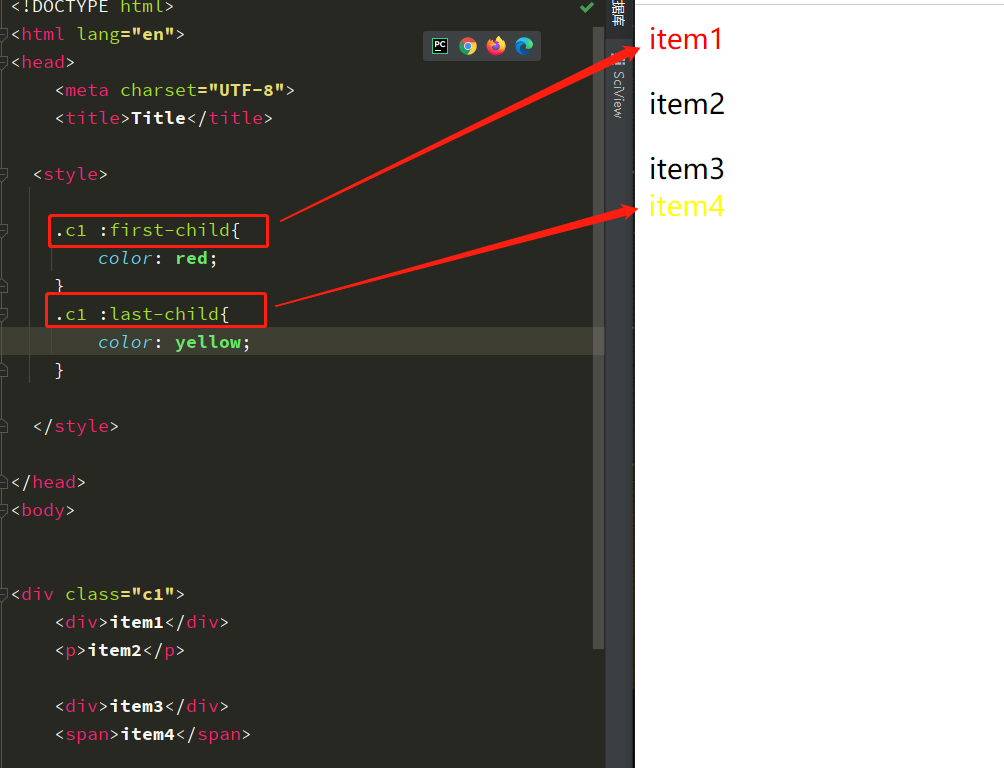The width and height of the screenshot is (1004, 768).
Task: Click the green inspection checkmark icon
Action: coord(587,7)
